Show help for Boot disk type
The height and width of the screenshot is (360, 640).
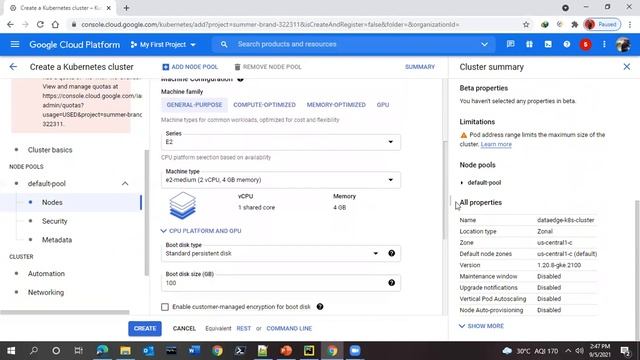[391, 253]
